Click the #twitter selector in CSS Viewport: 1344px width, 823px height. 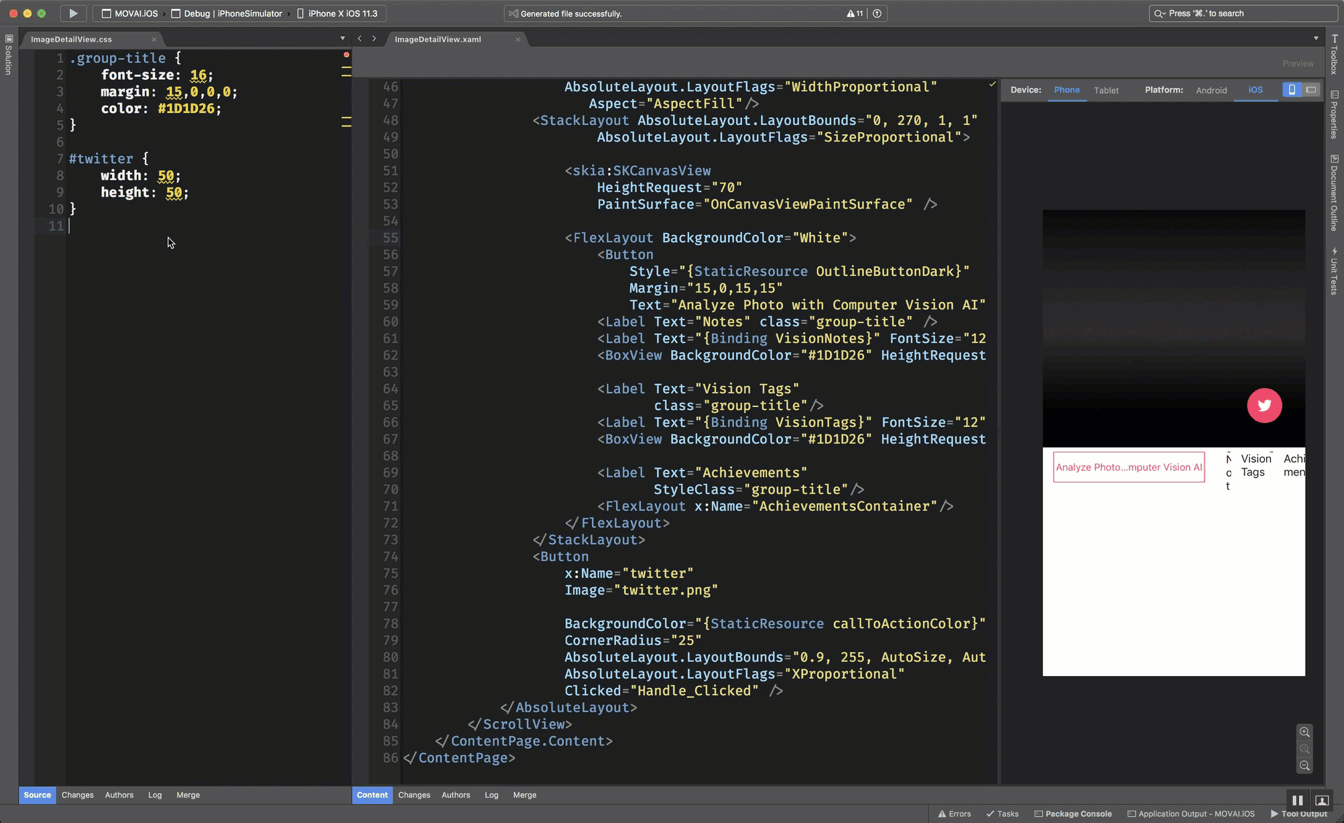pyautogui.click(x=101, y=158)
